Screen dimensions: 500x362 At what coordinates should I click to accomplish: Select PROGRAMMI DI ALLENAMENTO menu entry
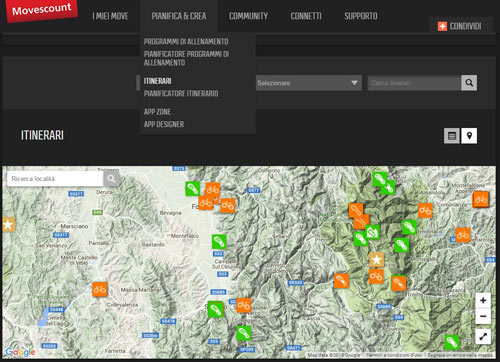pos(186,42)
